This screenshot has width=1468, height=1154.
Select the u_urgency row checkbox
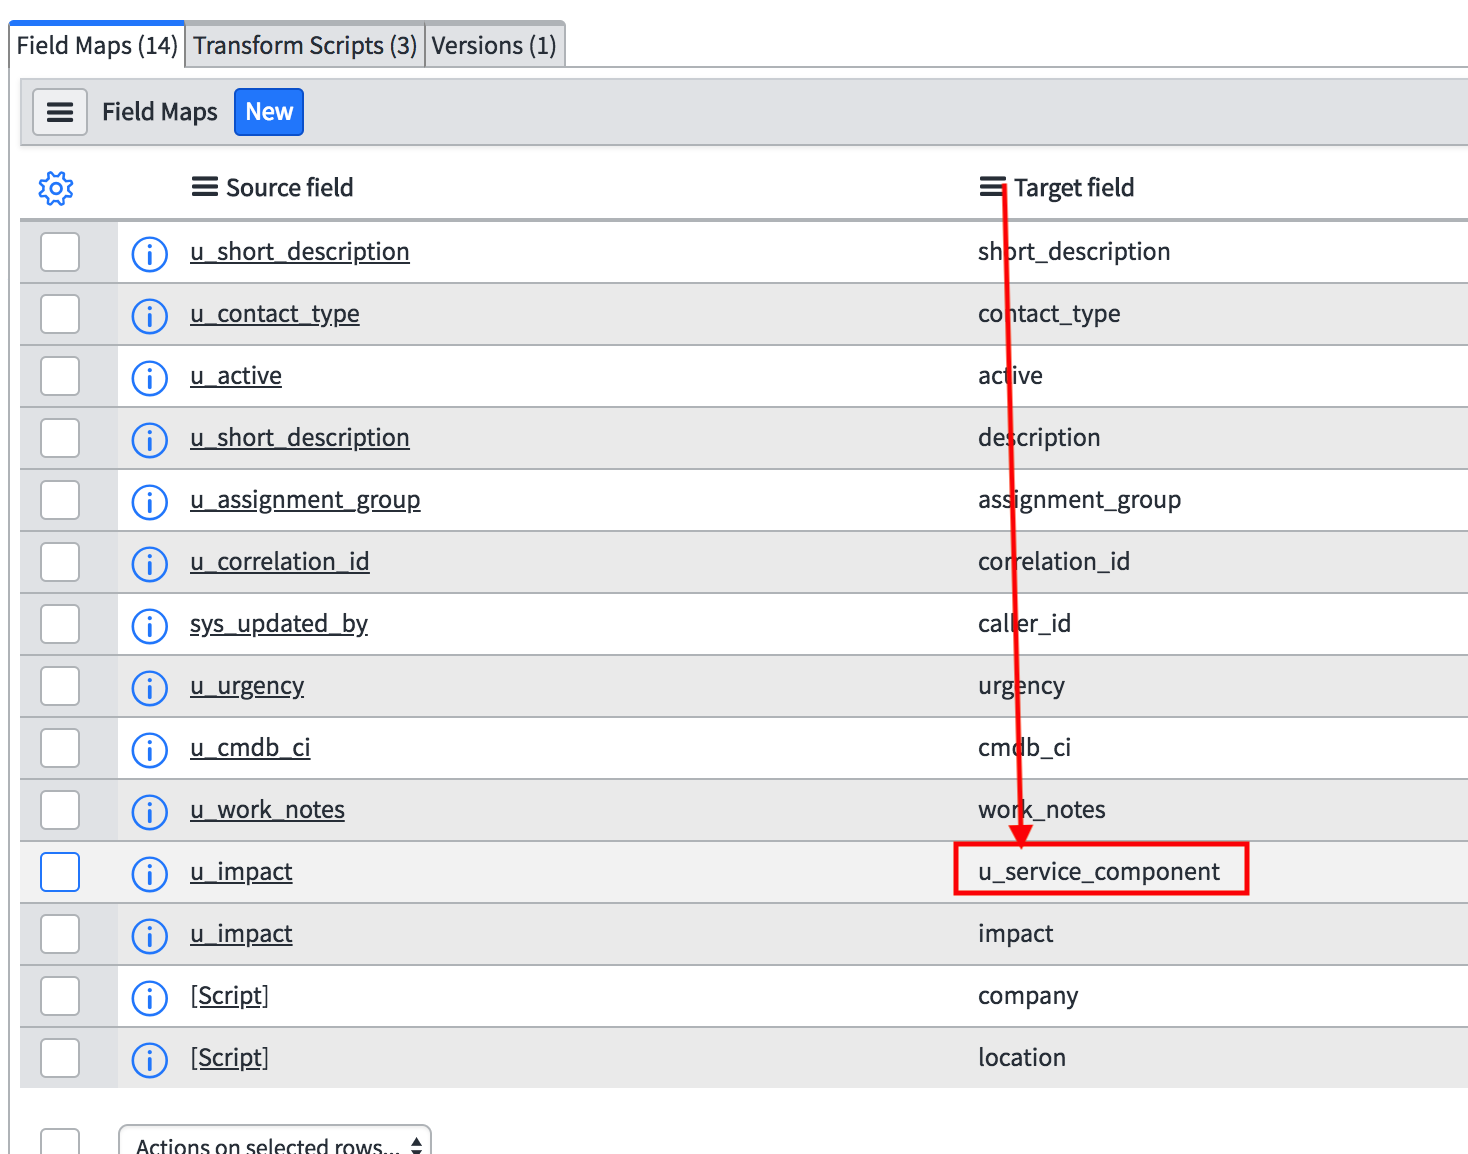pyautogui.click(x=60, y=687)
